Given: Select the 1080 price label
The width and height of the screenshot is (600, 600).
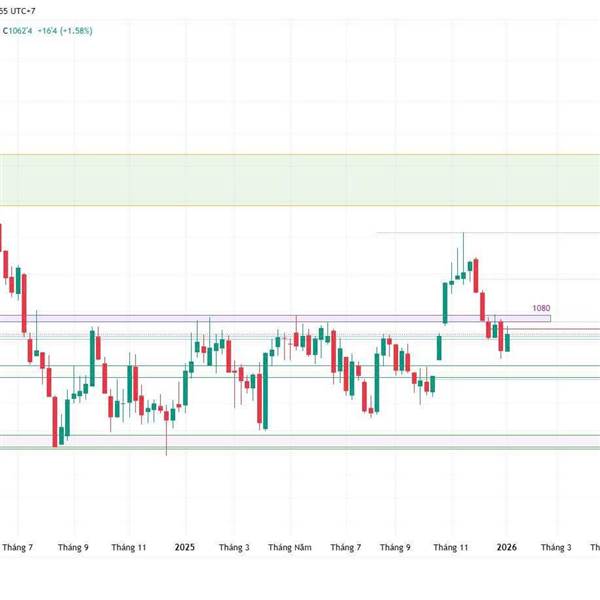Looking at the screenshot, I should [541, 308].
